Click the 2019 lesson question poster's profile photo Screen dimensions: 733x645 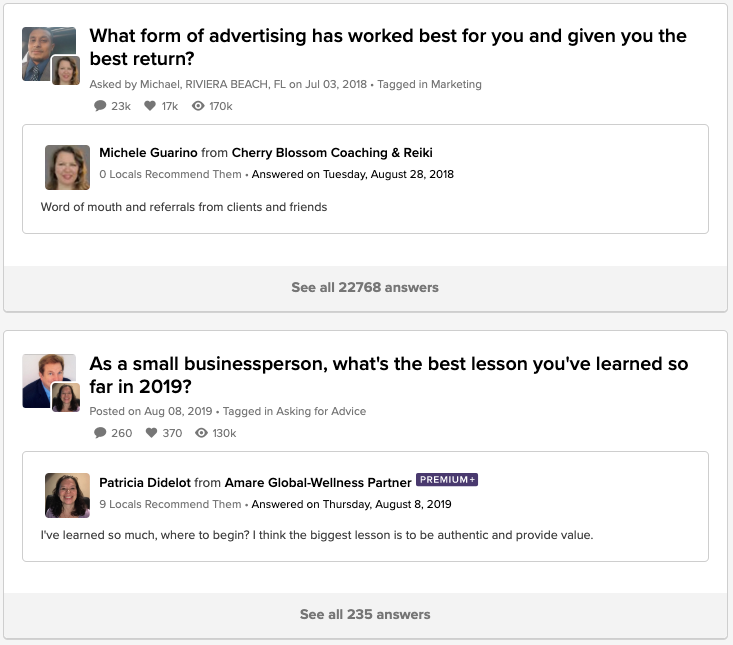pos(44,377)
